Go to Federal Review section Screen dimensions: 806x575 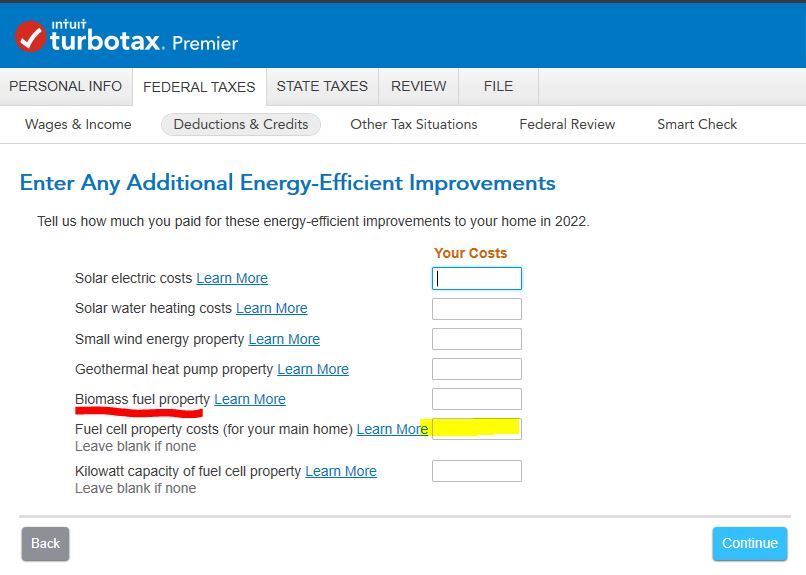pyautogui.click(x=567, y=124)
